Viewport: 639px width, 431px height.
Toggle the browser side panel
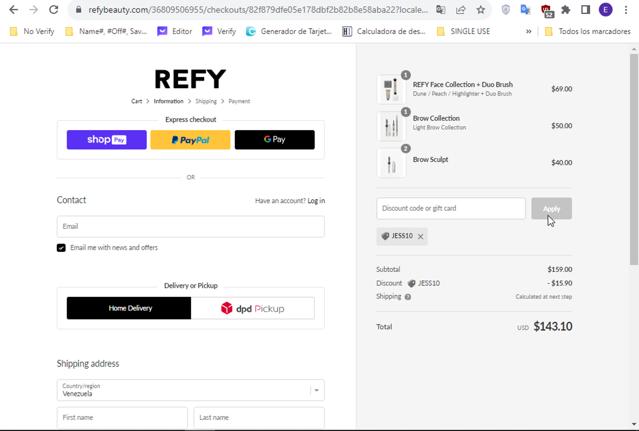coord(586,9)
